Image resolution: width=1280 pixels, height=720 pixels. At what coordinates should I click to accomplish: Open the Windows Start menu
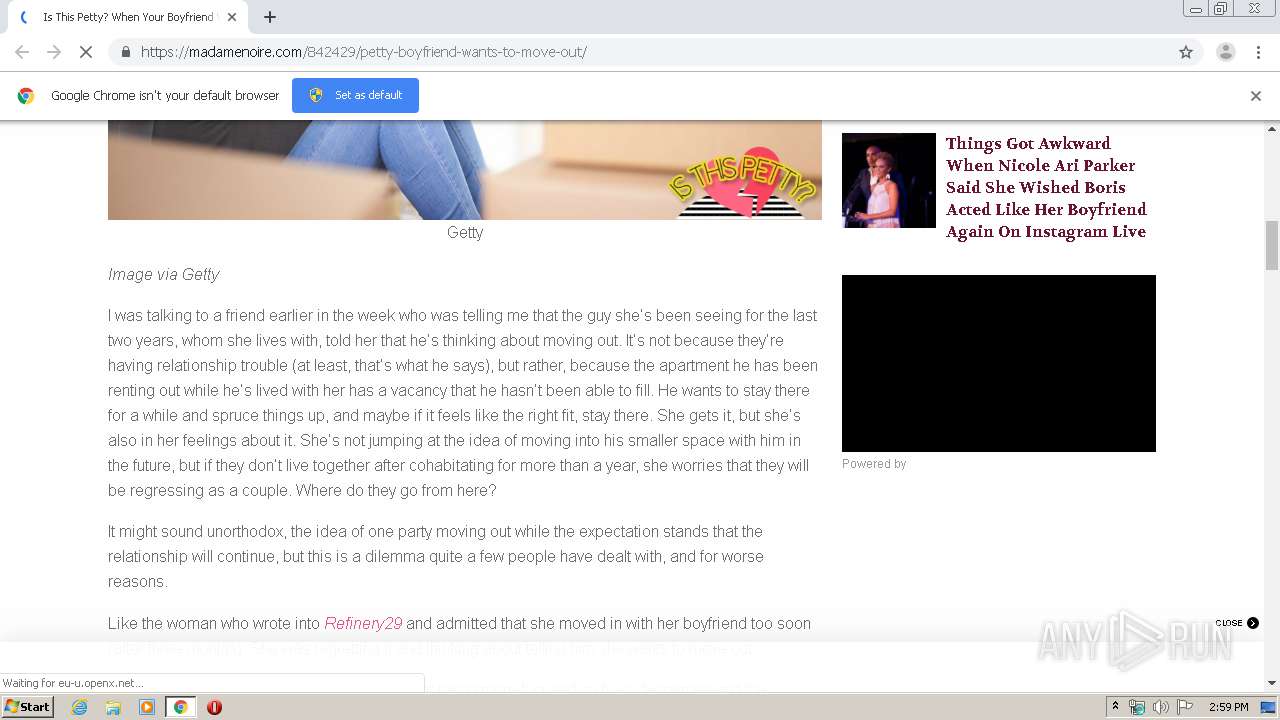[28, 707]
